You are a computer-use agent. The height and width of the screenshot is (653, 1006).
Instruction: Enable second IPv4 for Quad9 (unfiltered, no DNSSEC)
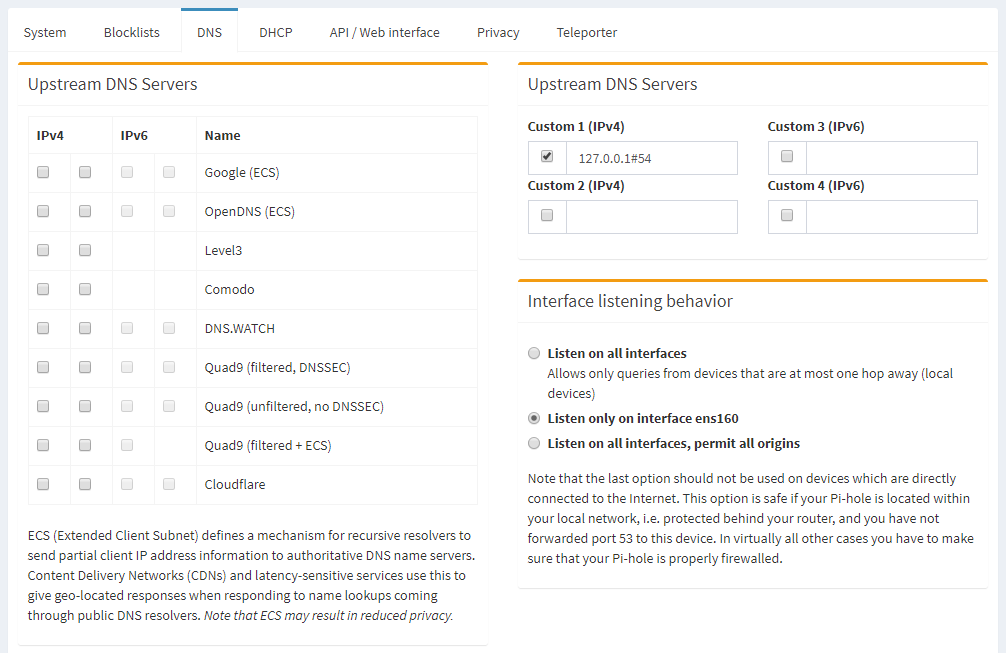point(85,406)
